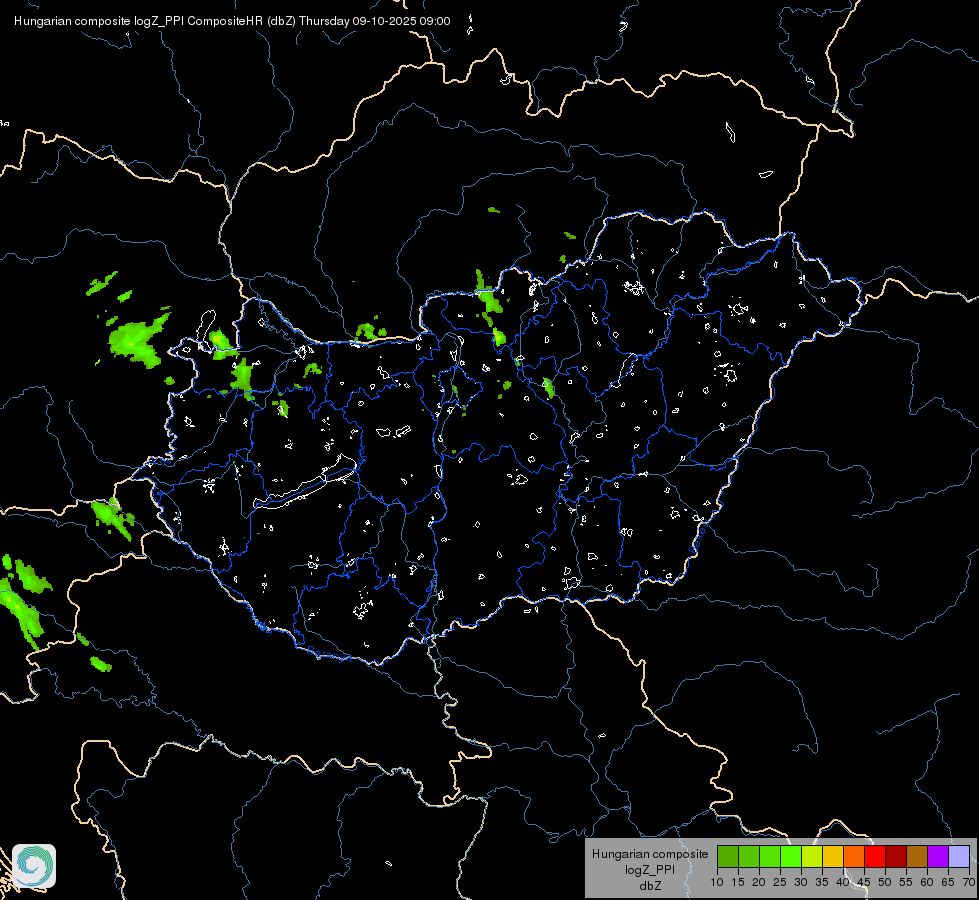Click the legend scale value '20'

click(759, 882)
